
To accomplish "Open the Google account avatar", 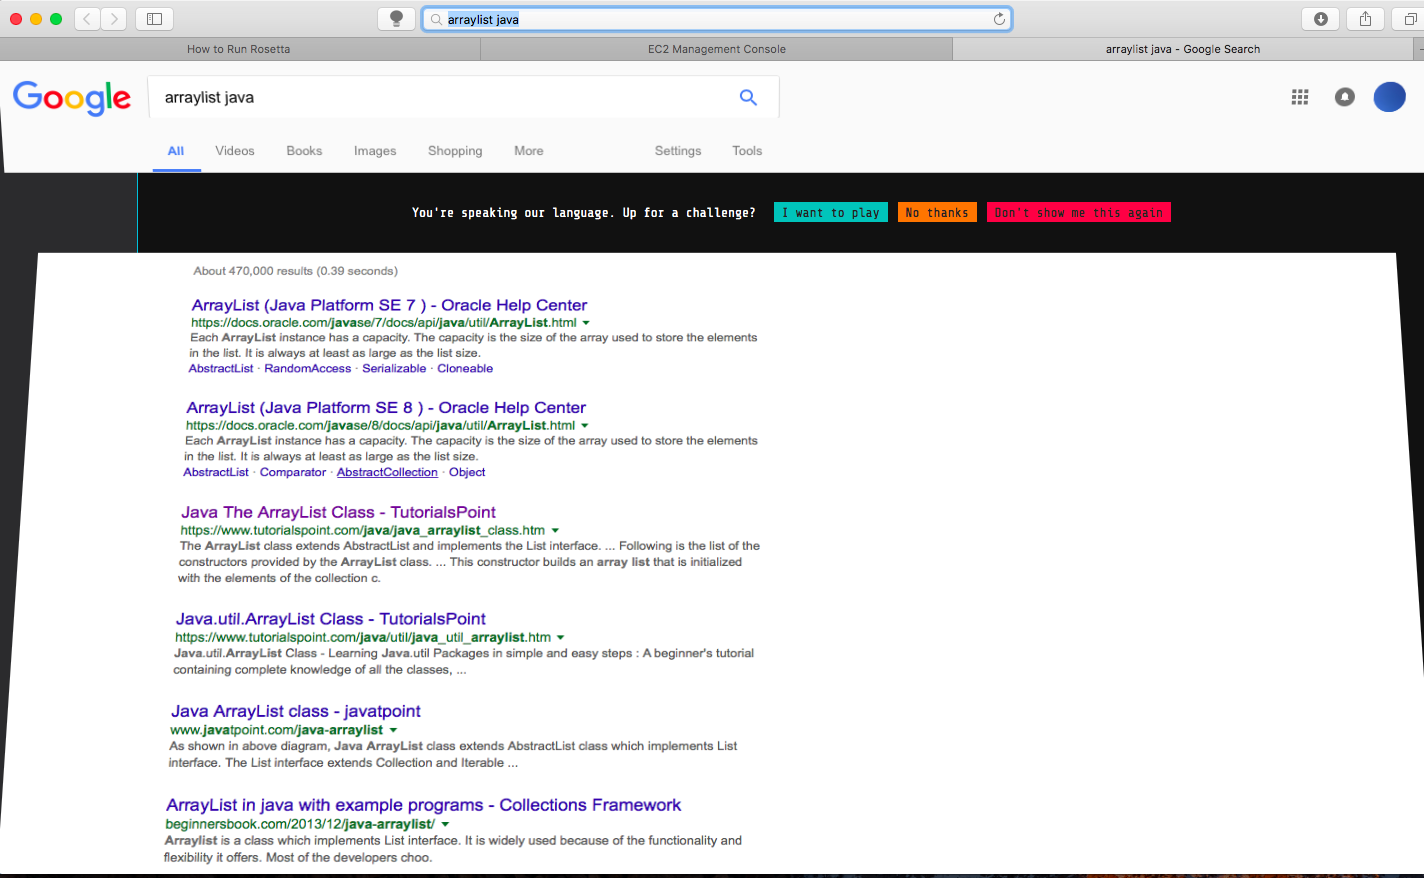I will [x=1389, y=97].
